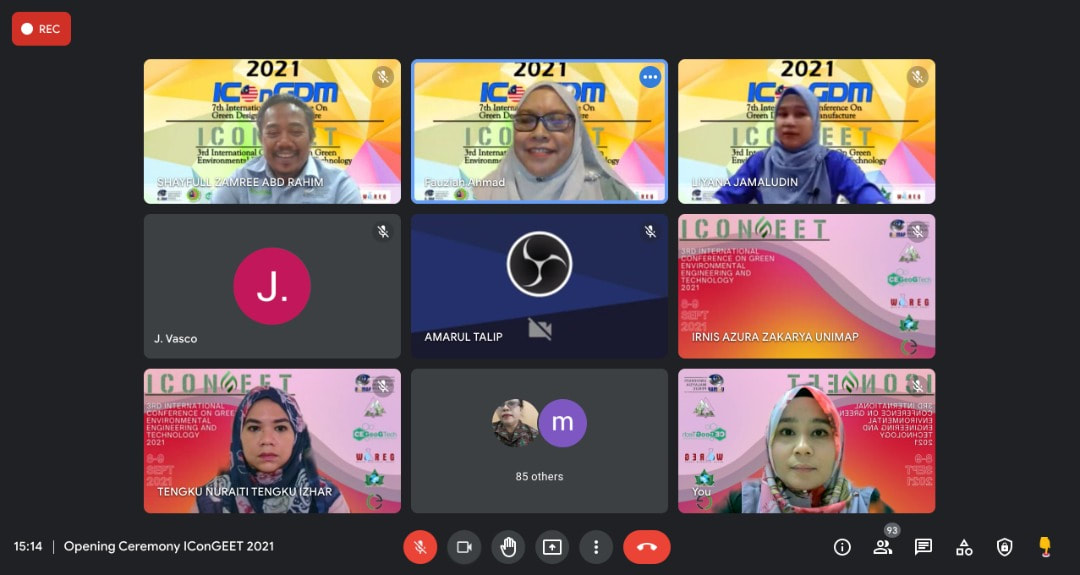Click the OBS logo on AMARUL TALIP's tile
Image resolution: width=1080 pixels, height=575 pixels.
[539, 264]
